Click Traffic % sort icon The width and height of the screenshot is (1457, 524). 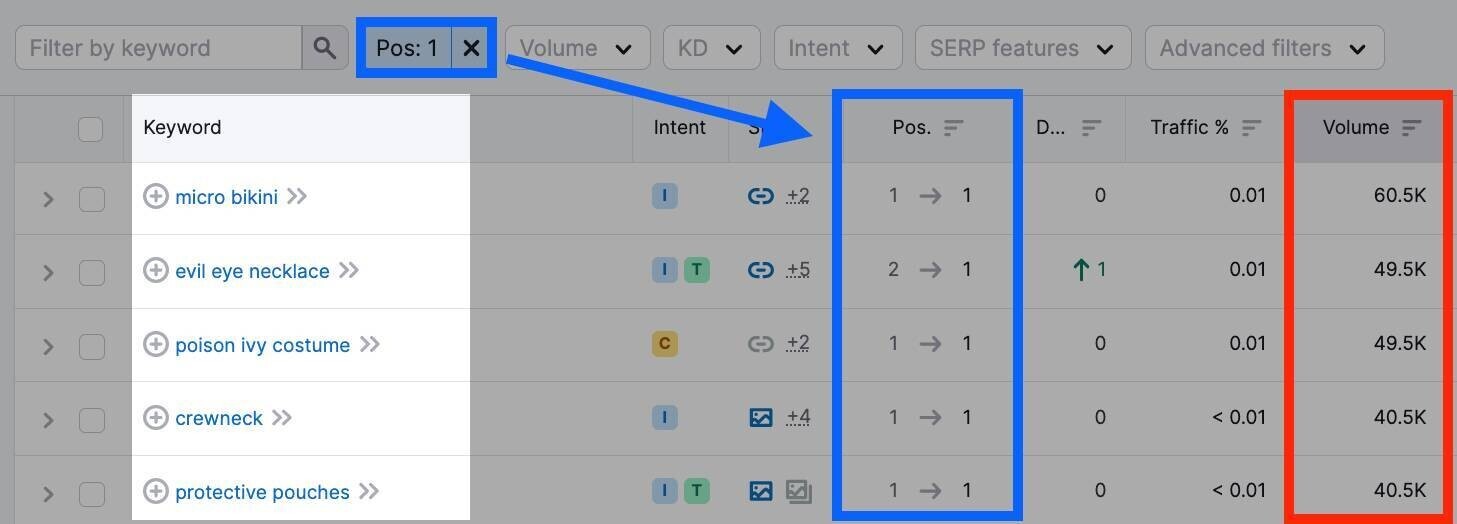[1251, 128]
